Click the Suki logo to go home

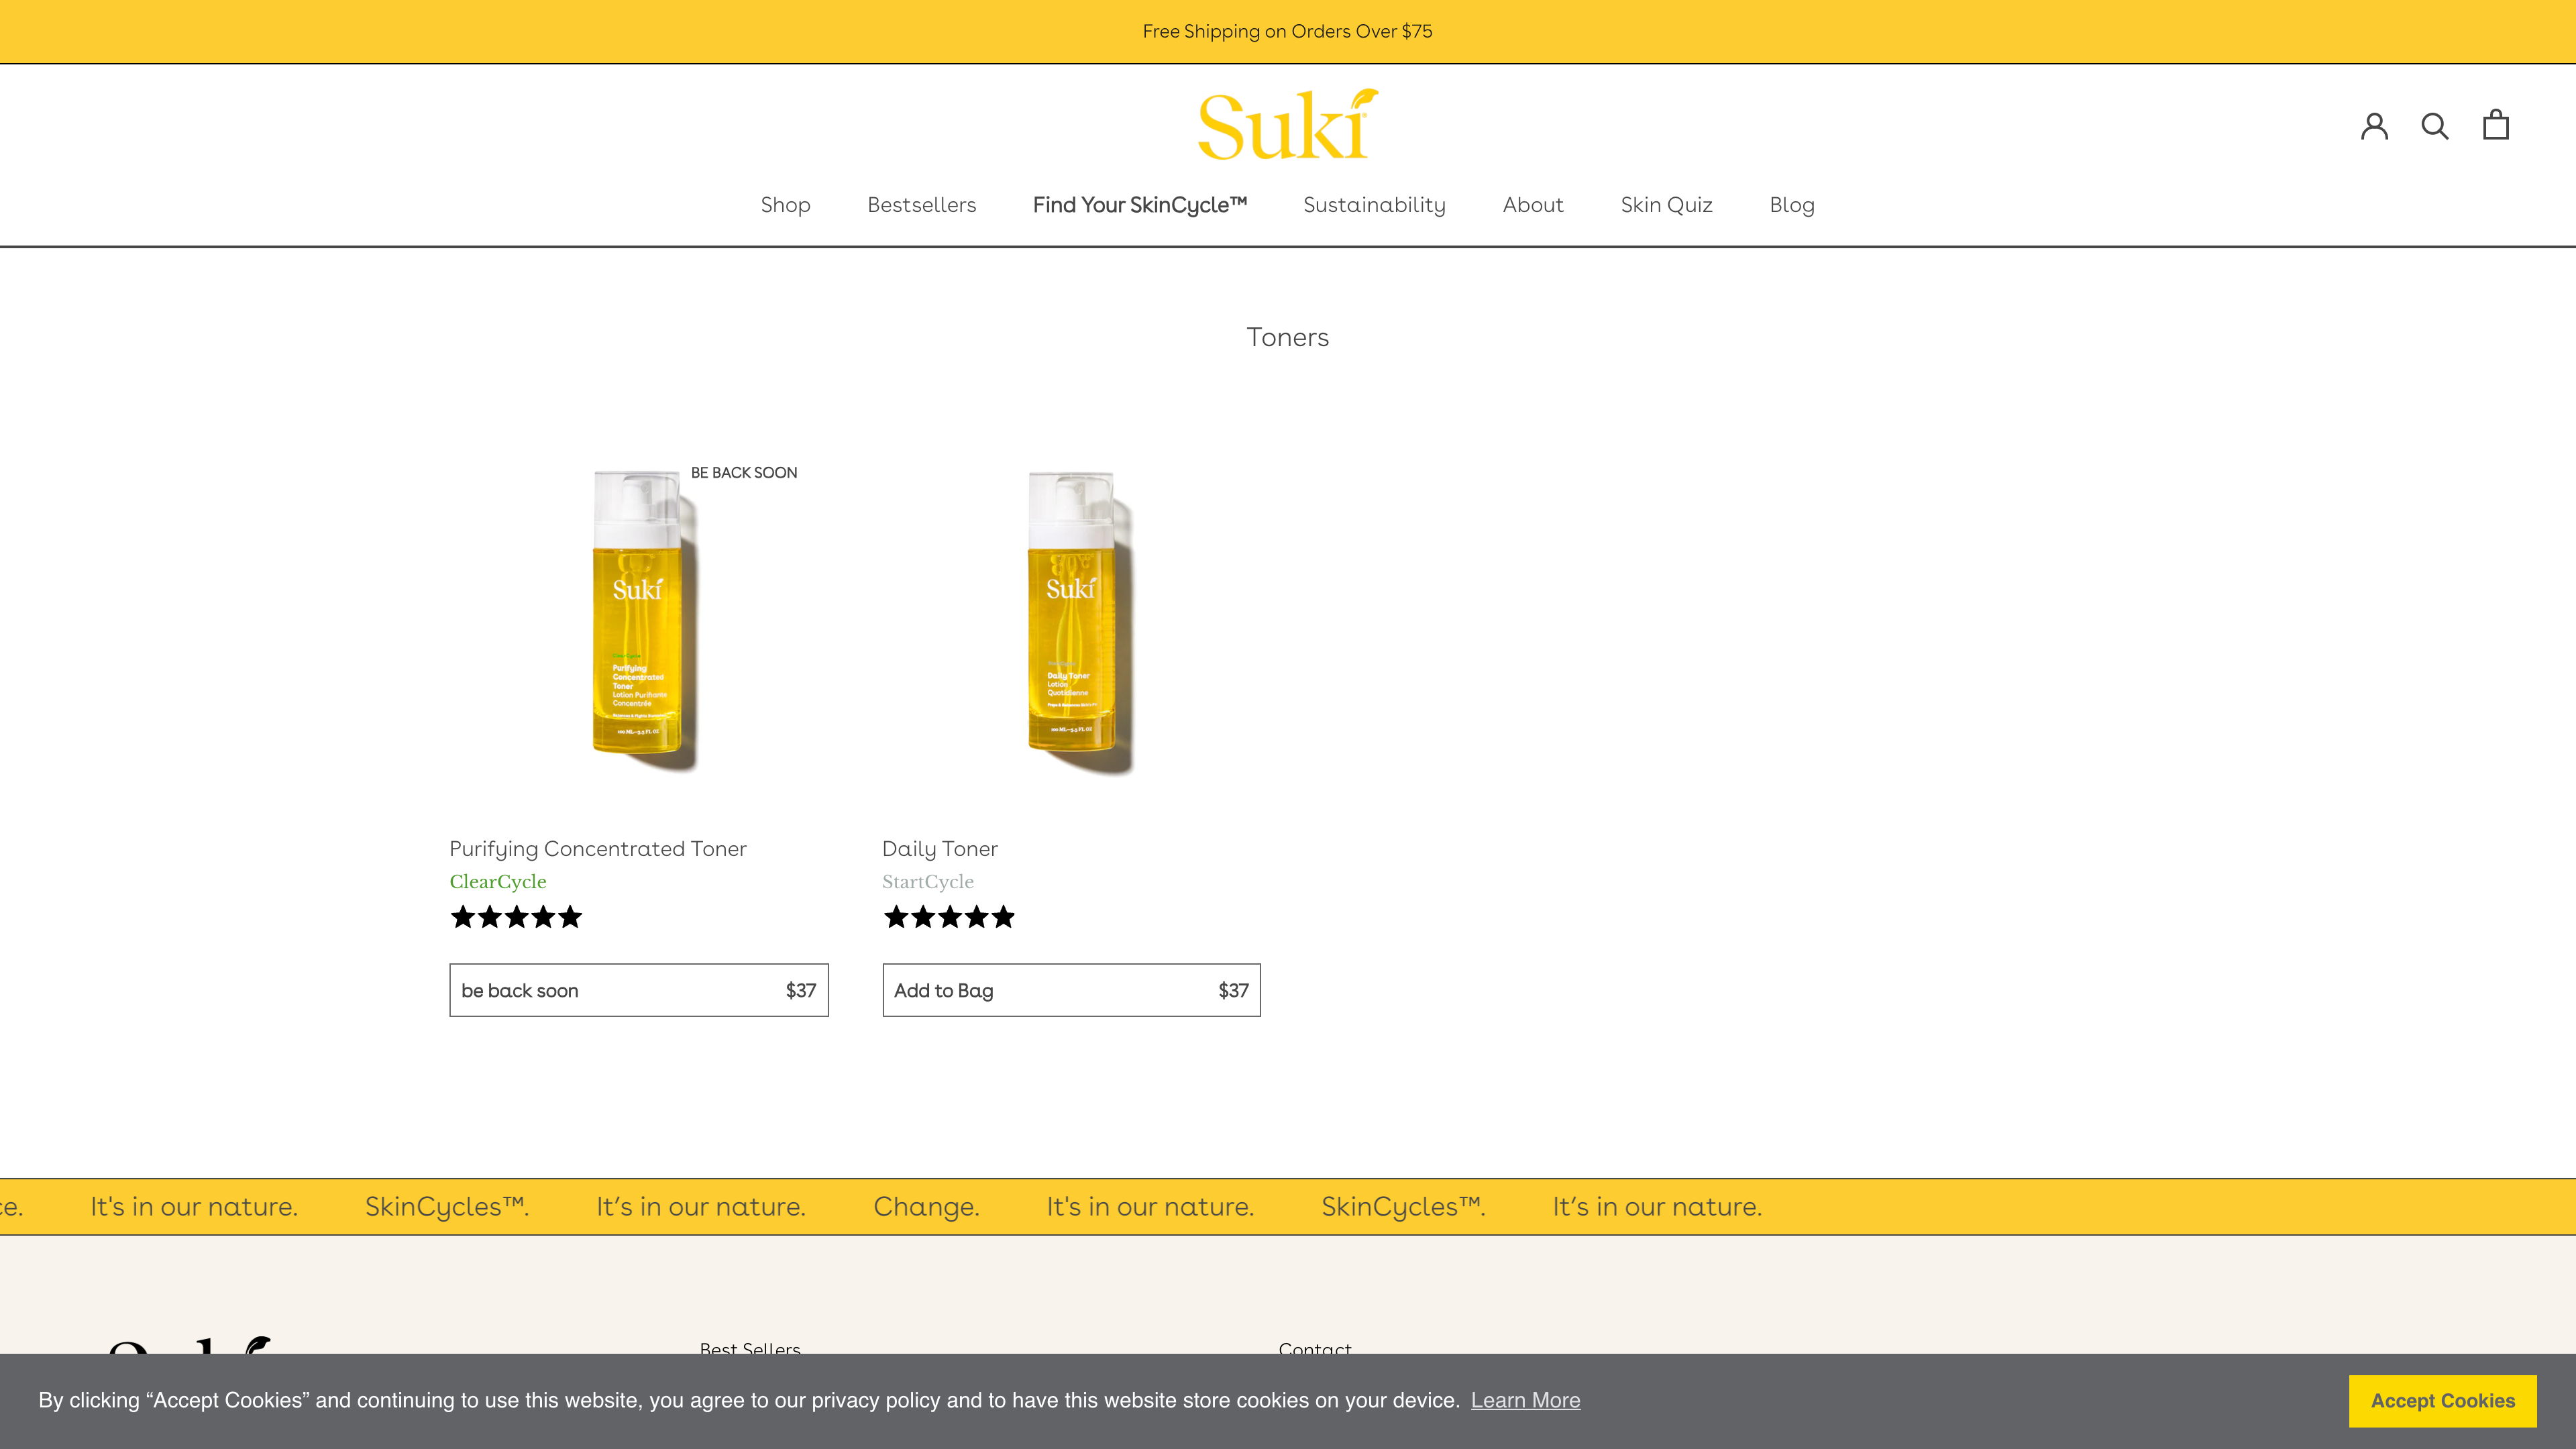[x=1288, y=125]
